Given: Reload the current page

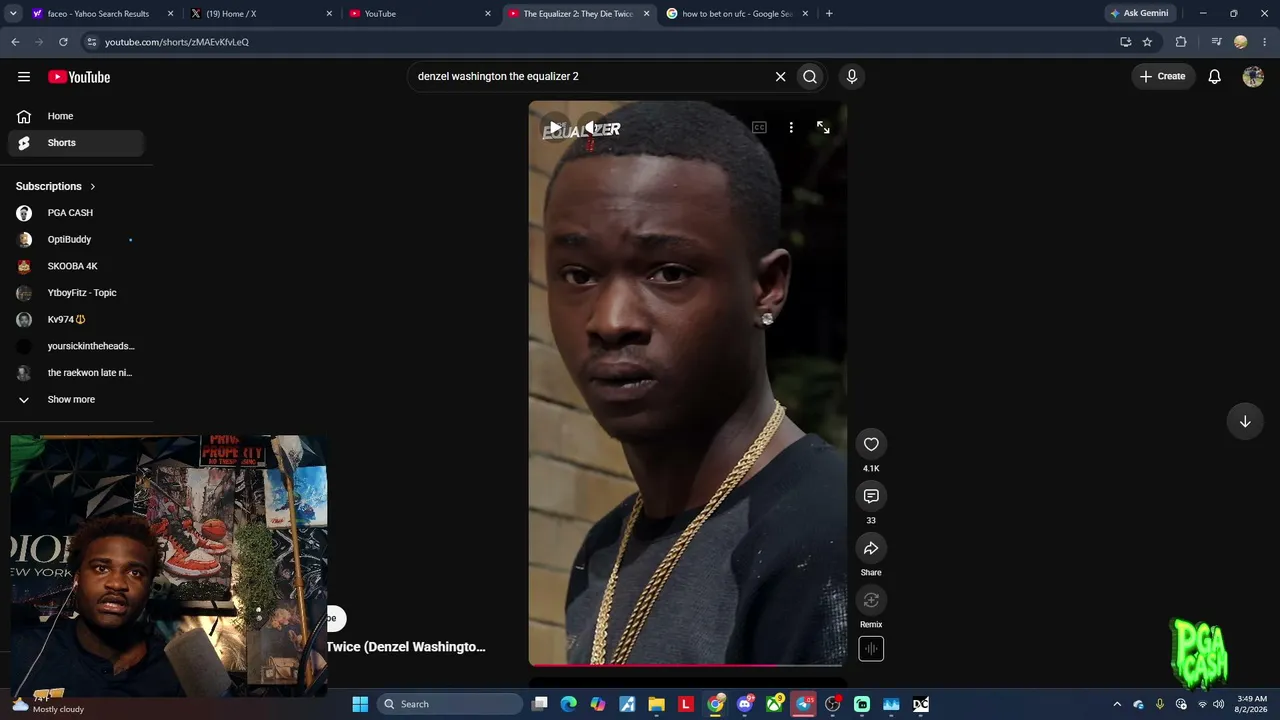Looking at the screenshot, I should [x=63, y=42].
